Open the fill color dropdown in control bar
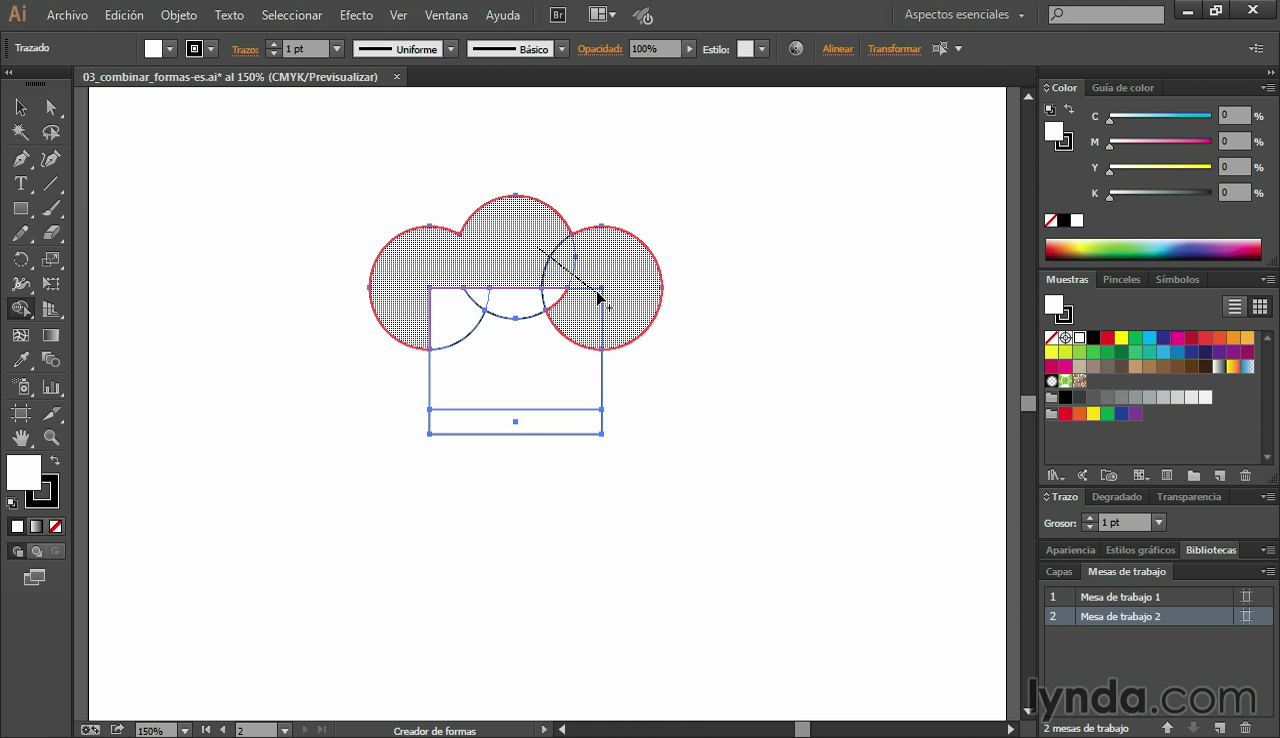 tap(170, 49)
